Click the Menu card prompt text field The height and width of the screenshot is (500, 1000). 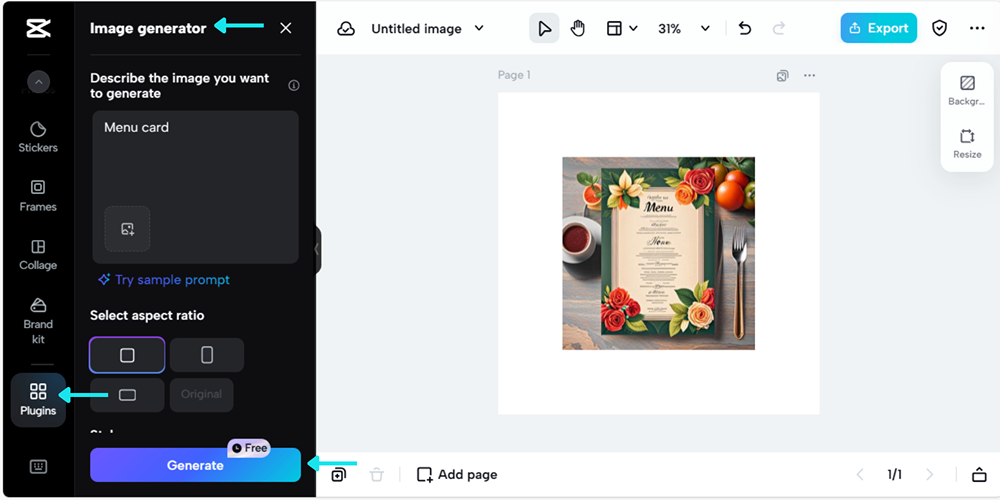[196, 187]
